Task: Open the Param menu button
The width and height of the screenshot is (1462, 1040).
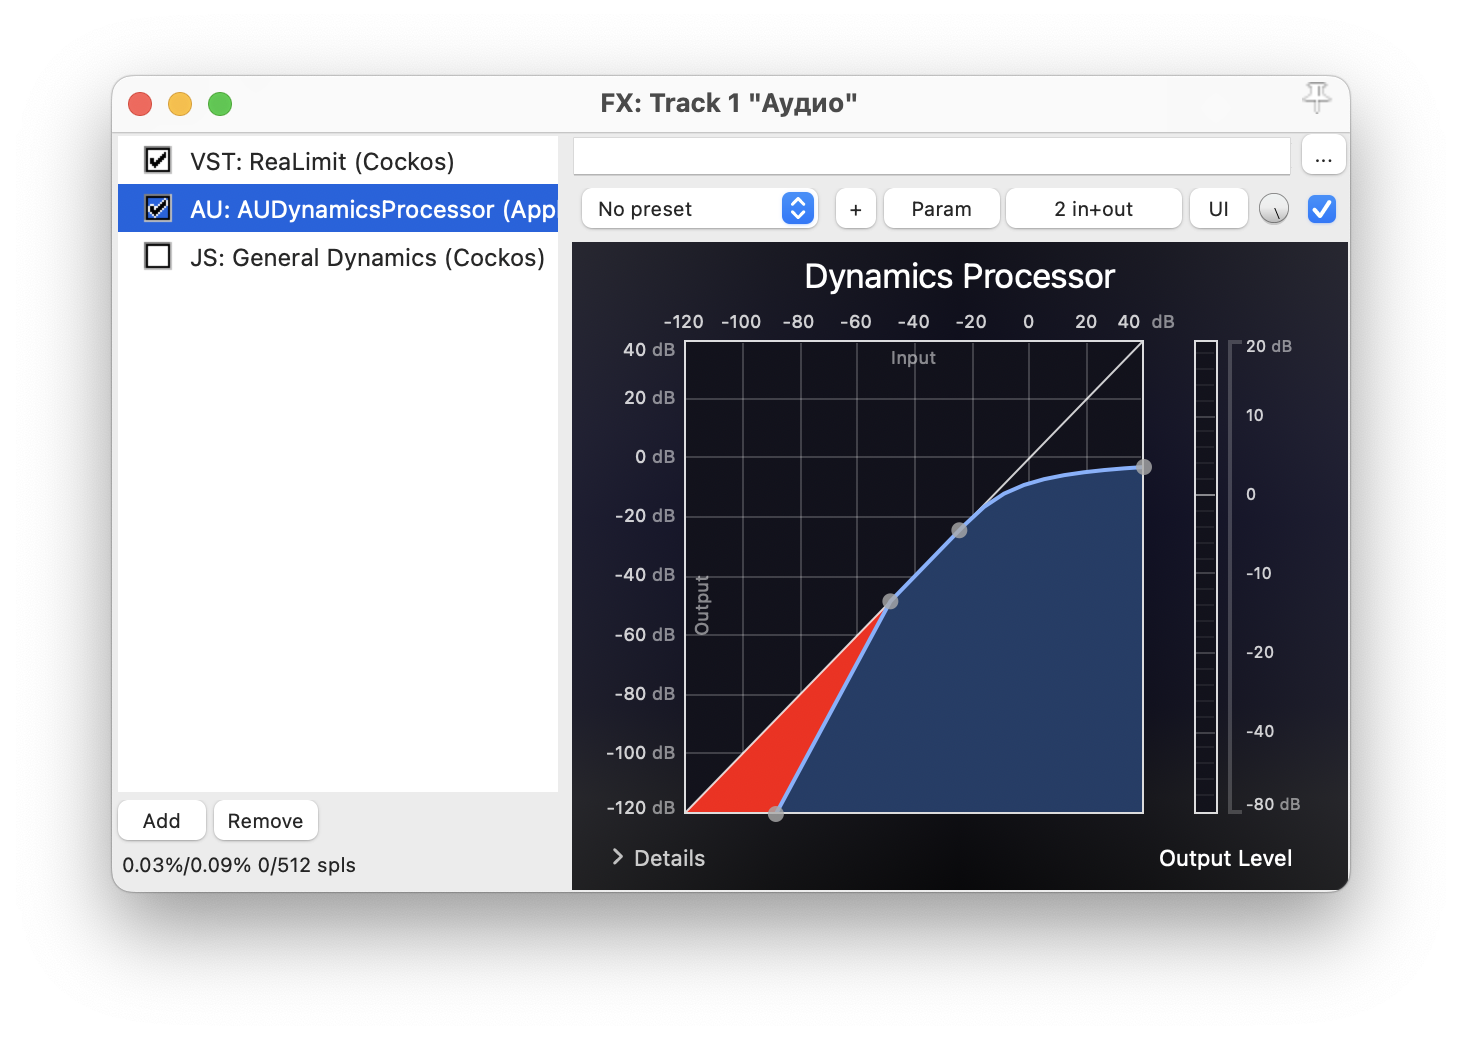Action: tap(941, 208)
